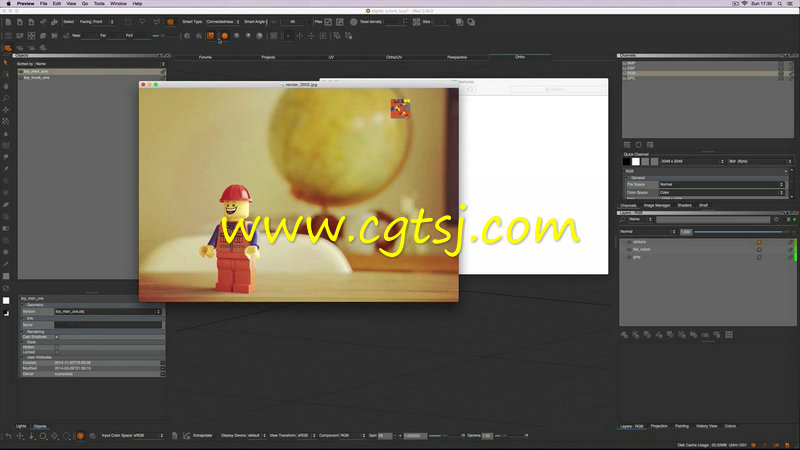Switch to the Colors tab
Screen dimensions: 800x450
pos(730,426)
